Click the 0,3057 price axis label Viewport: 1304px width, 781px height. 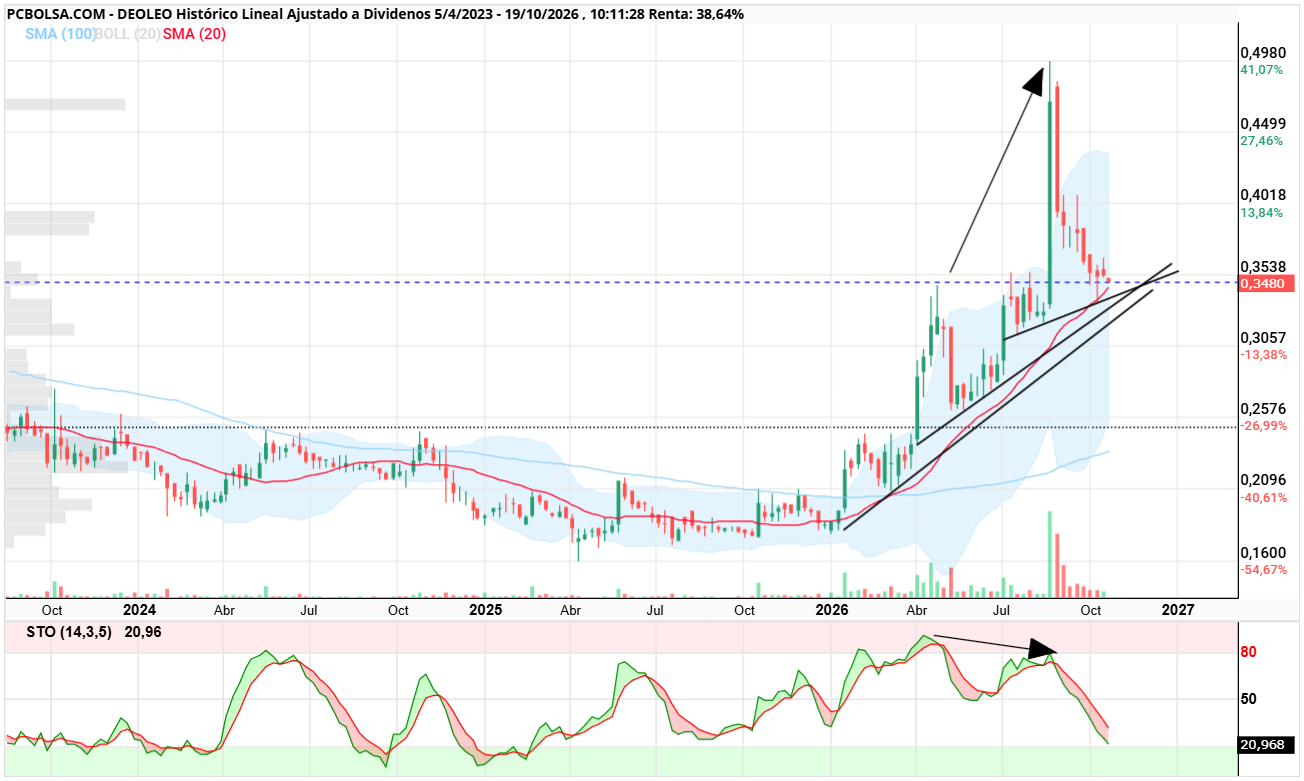click(1262, 338)
